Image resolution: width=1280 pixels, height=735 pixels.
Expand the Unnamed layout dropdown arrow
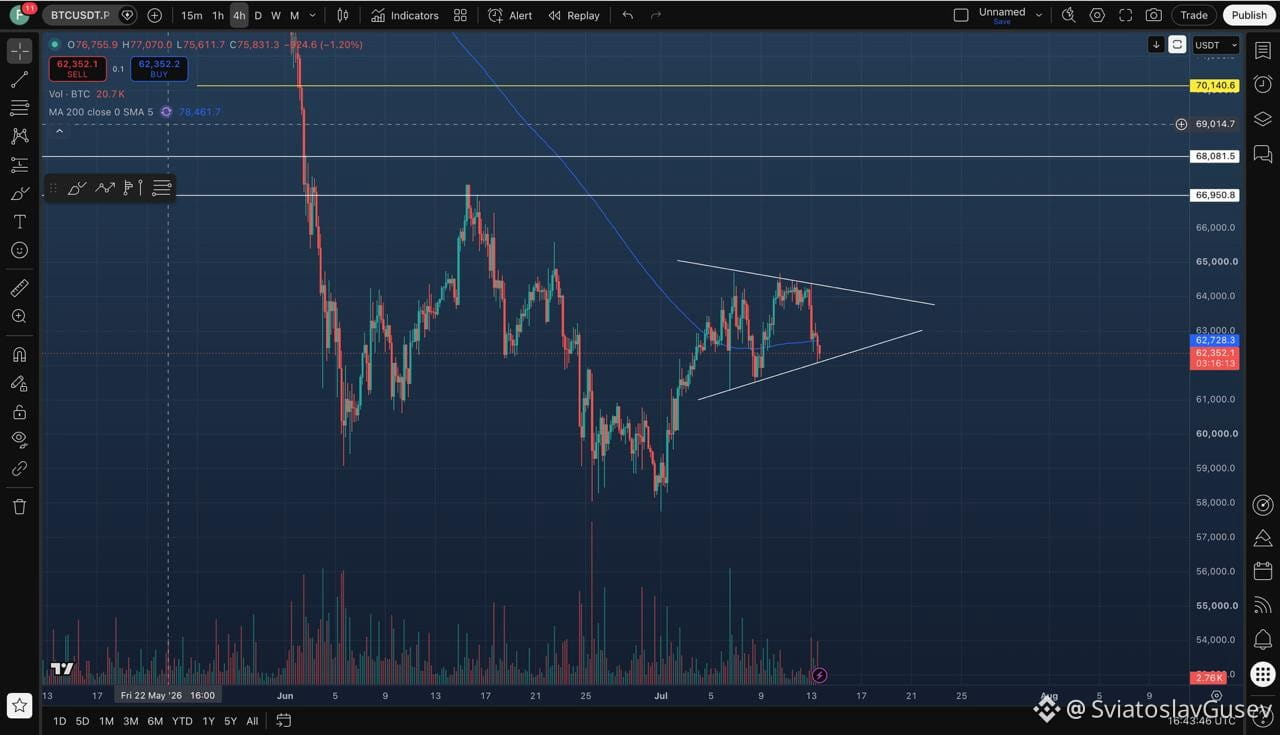click(x=1039, y=15)
